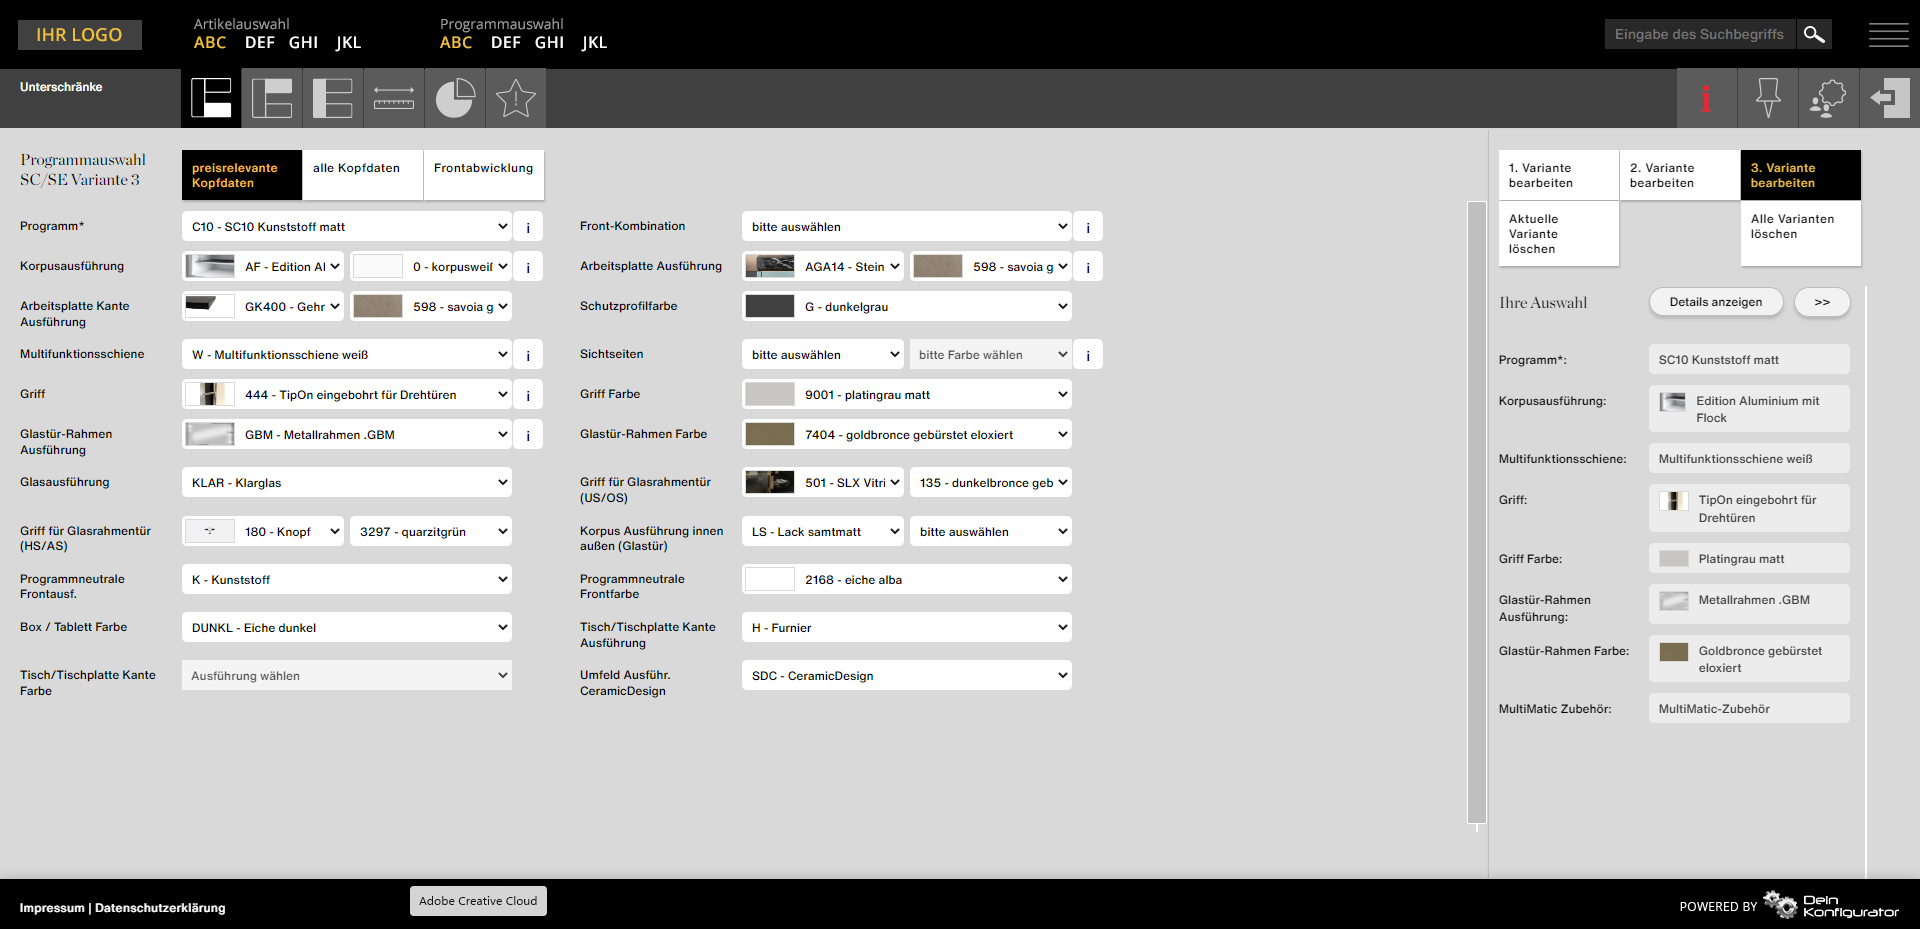Open the hamburger menu at top right
Screen dimensions: 1920x929
(1888, 35)
